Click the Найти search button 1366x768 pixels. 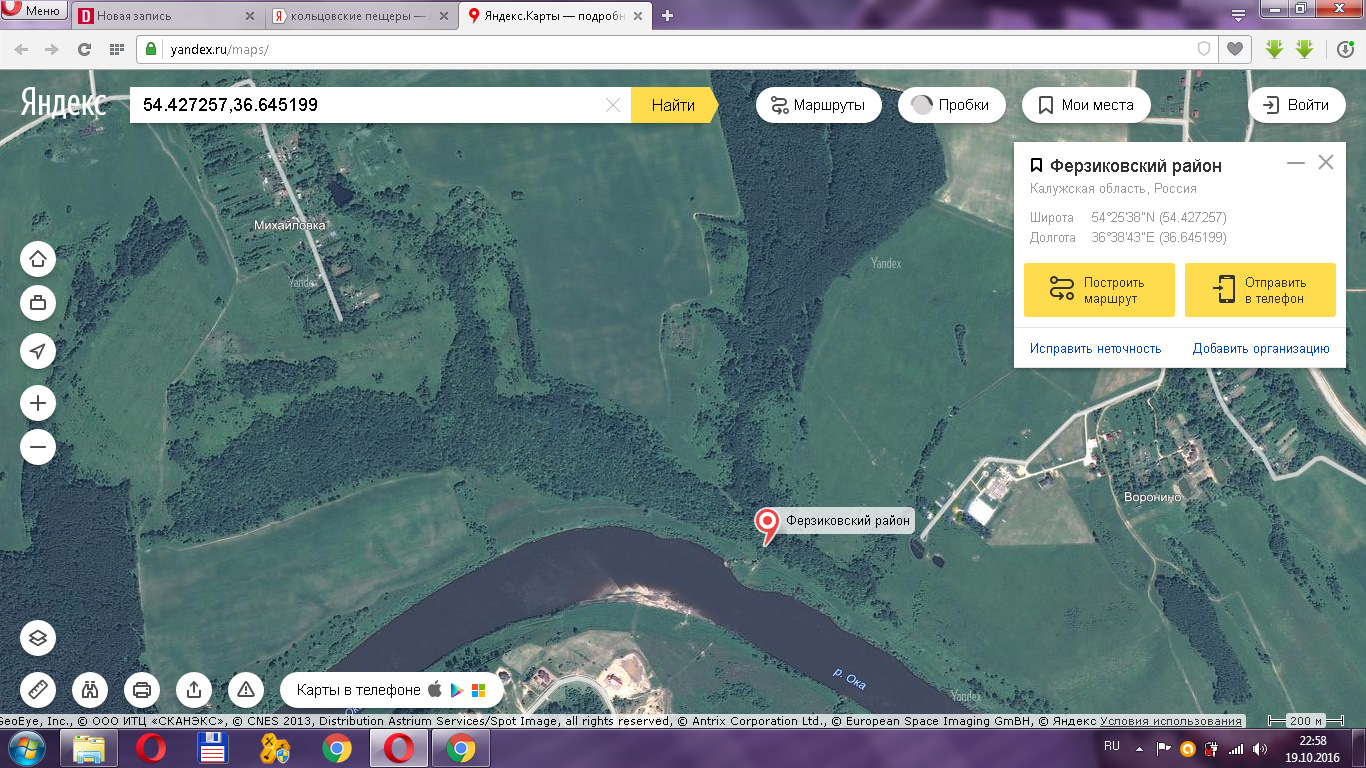point(674,105)
